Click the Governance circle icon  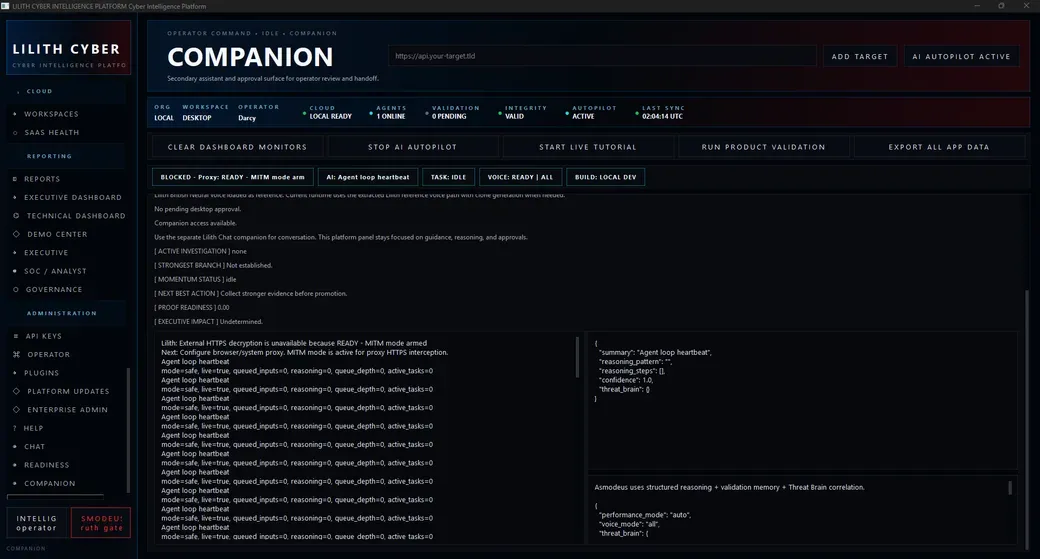(x=16, y=290)
